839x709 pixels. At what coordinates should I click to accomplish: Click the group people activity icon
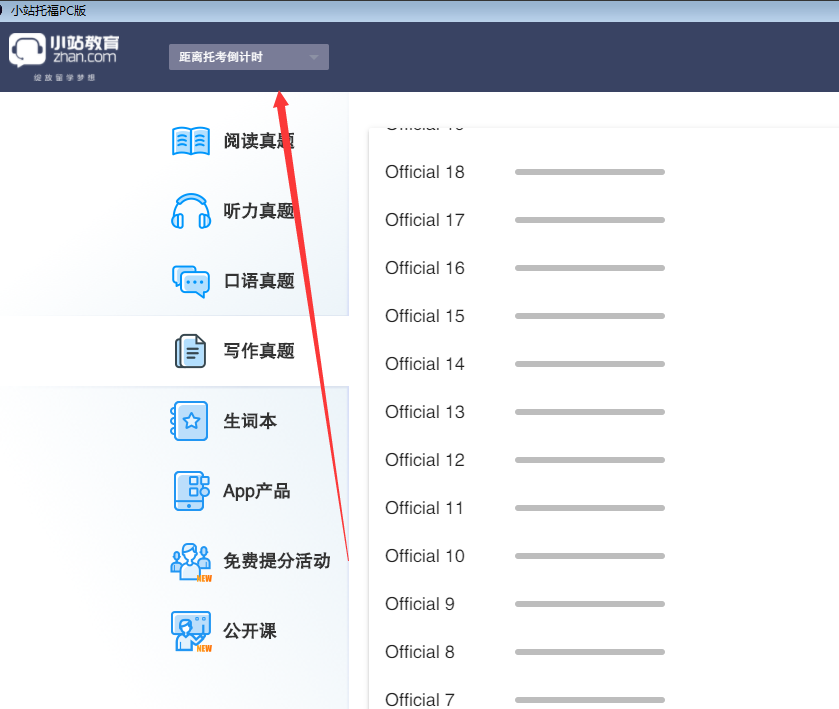[191, 562]
